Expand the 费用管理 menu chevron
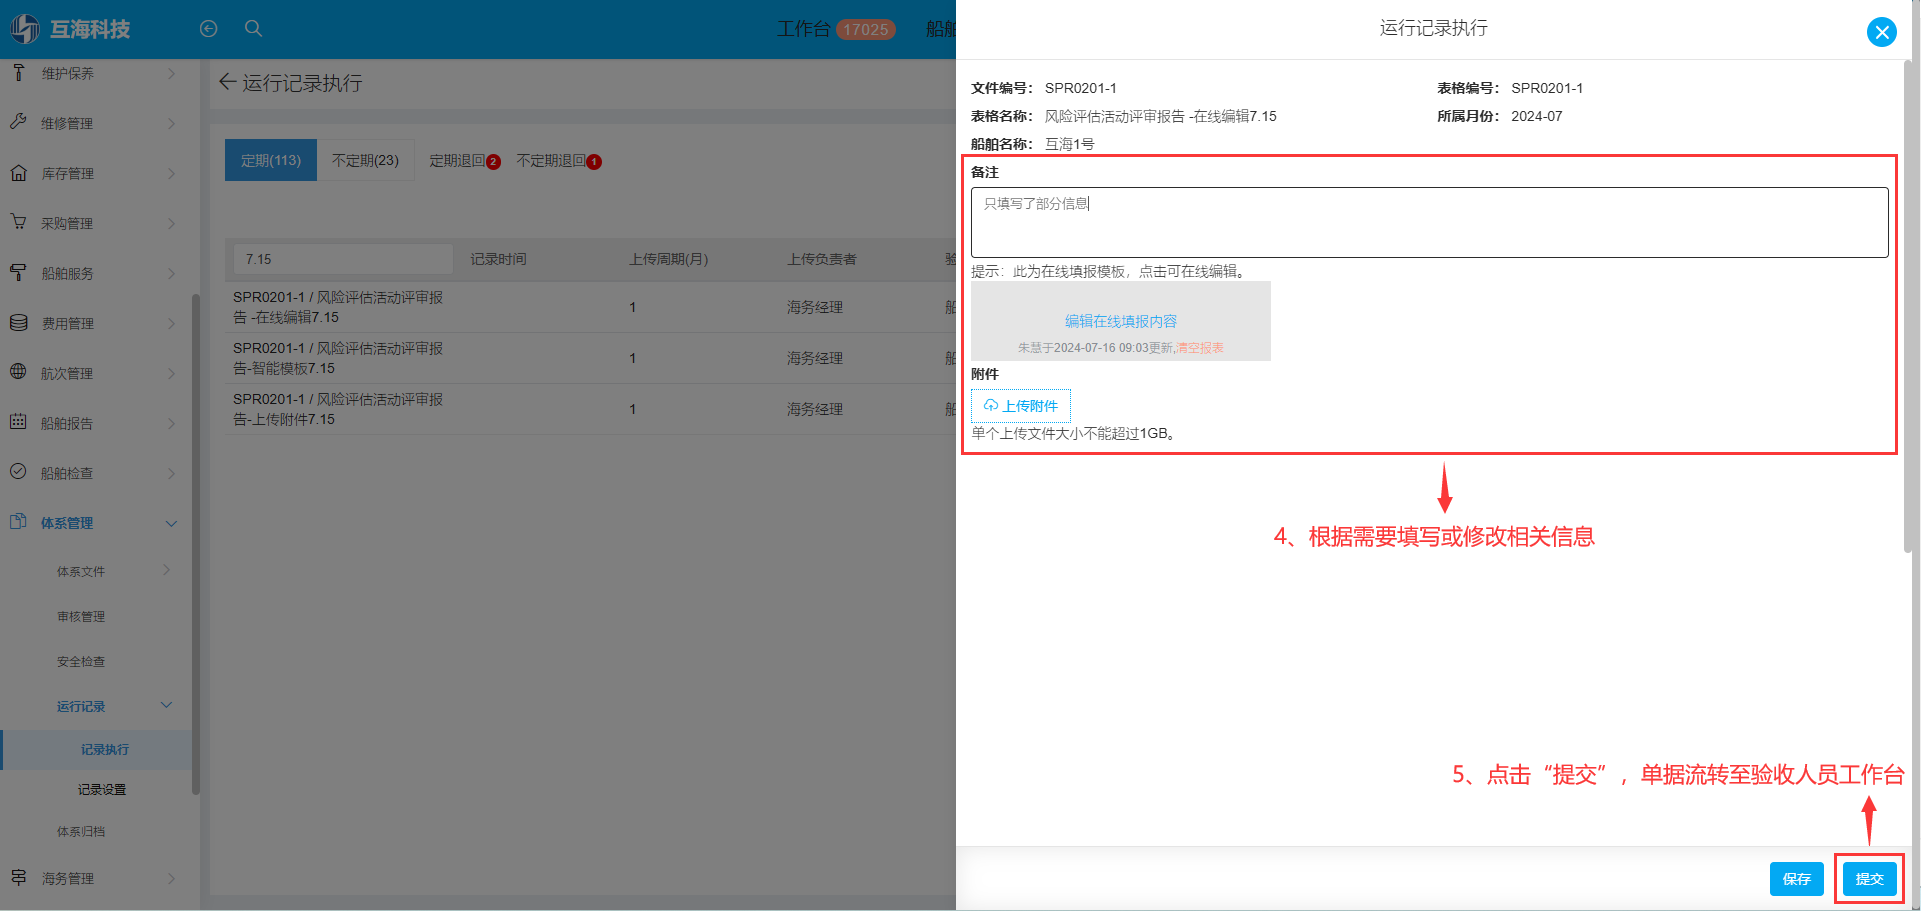 point(171,323)
